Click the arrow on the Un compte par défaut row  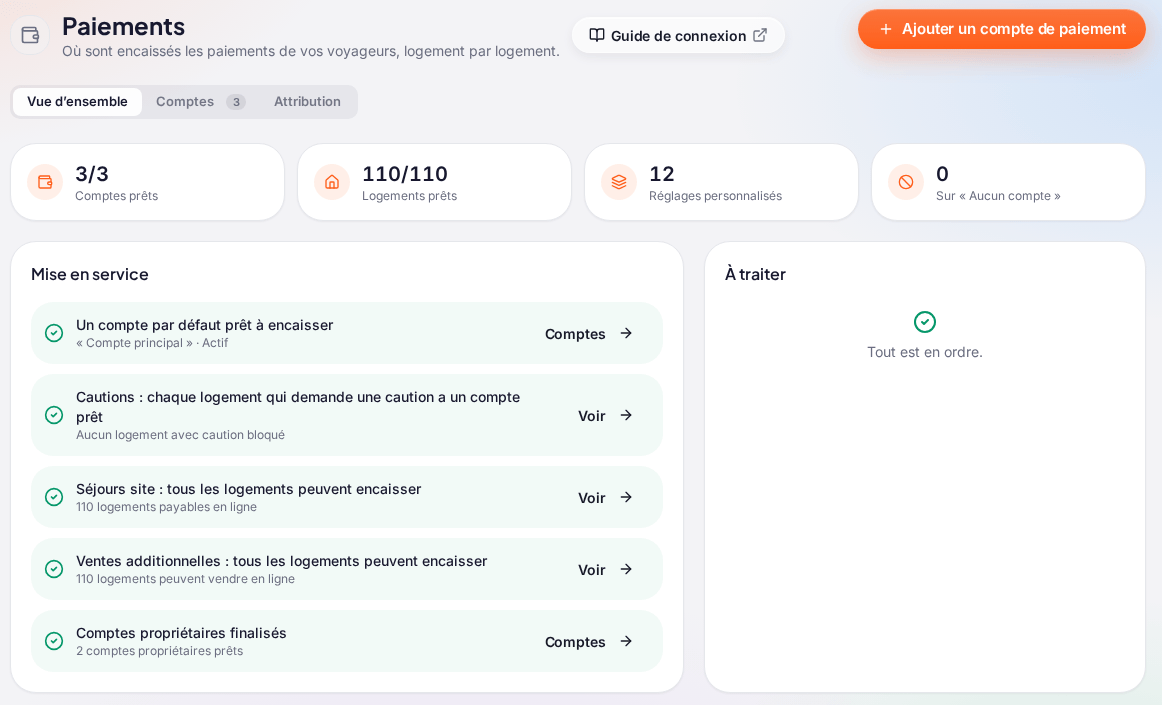pos(626,334)
